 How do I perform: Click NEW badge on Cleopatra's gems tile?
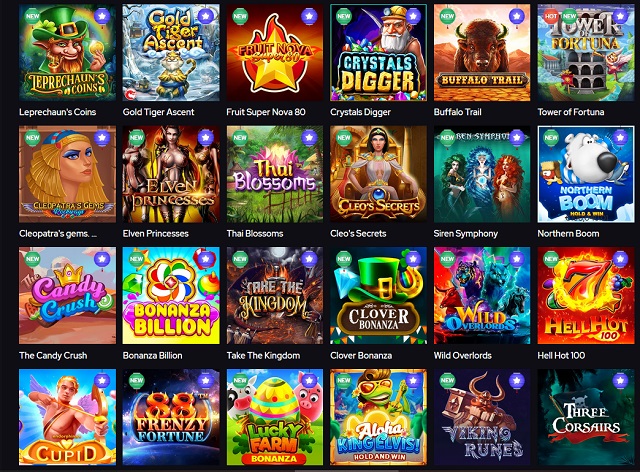point(32,138)
